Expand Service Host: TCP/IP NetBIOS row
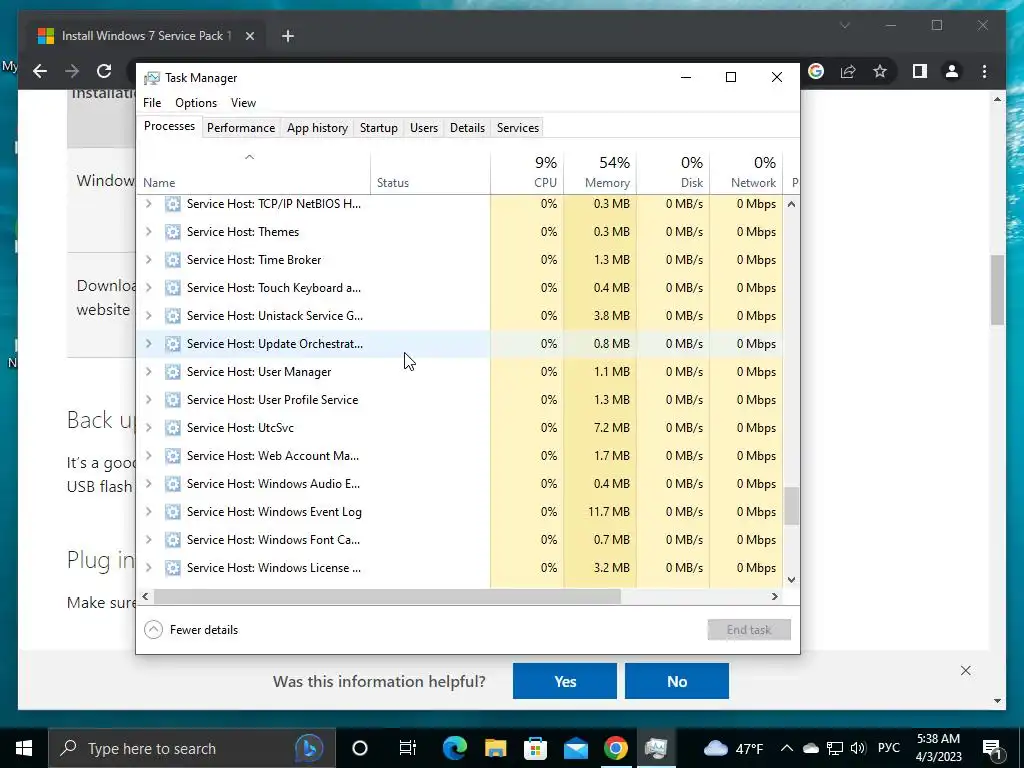This screenshot has height=768, width=1024. (149, 204)
